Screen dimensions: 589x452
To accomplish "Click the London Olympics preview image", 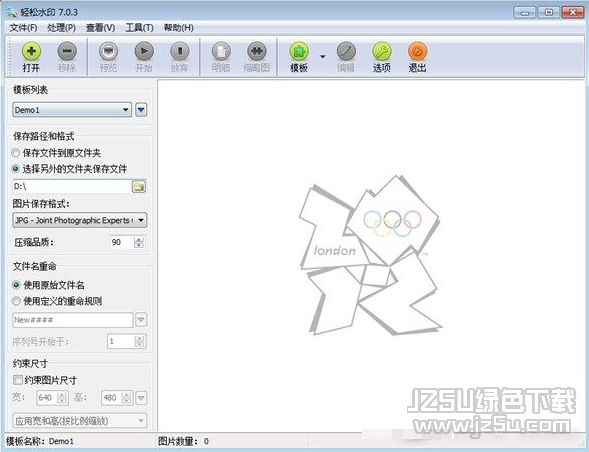I will pyautogui.click(x=370, y=255).
